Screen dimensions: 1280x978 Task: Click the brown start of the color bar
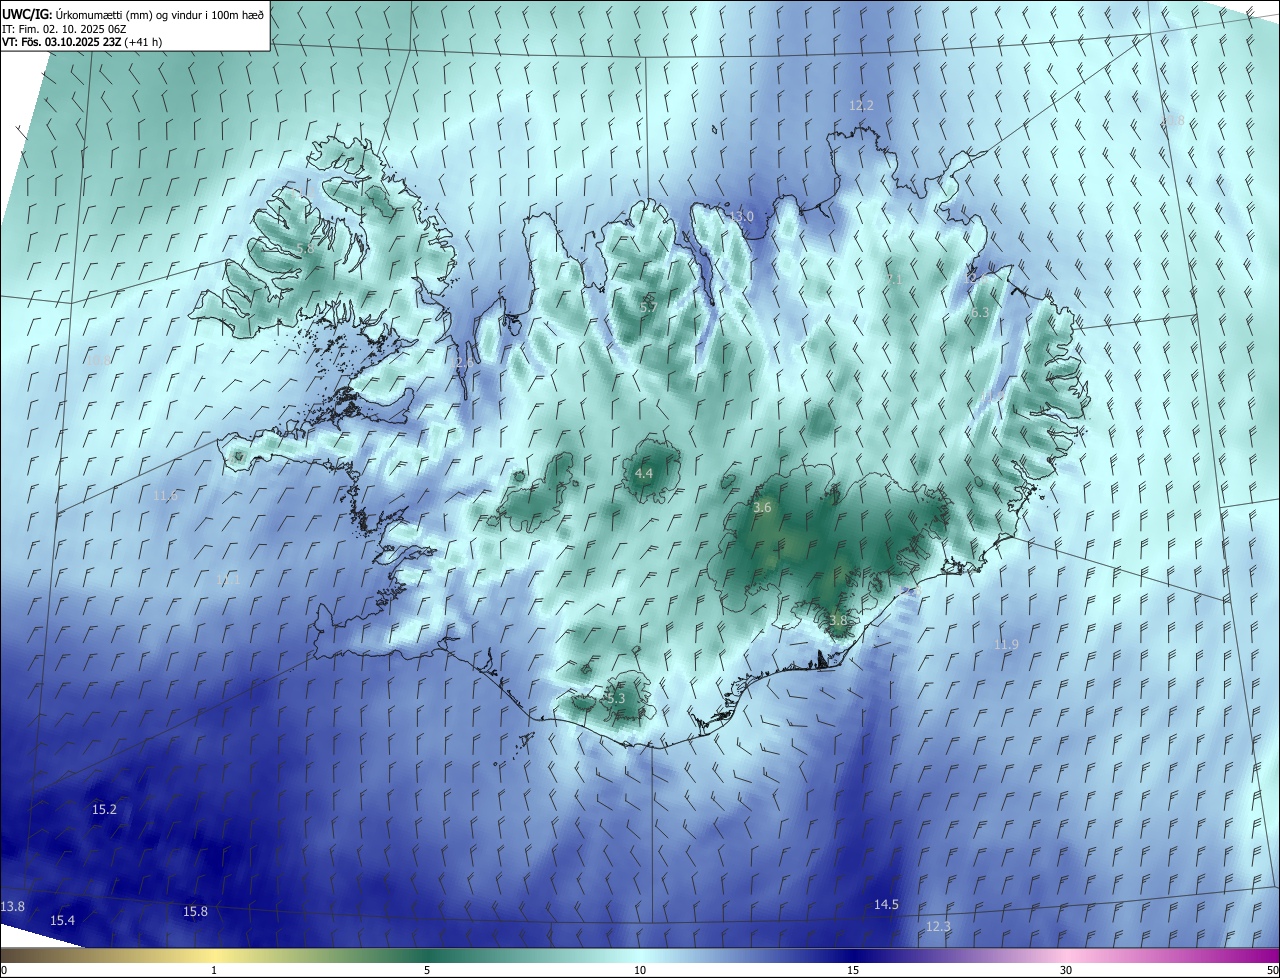click(10, 955)
